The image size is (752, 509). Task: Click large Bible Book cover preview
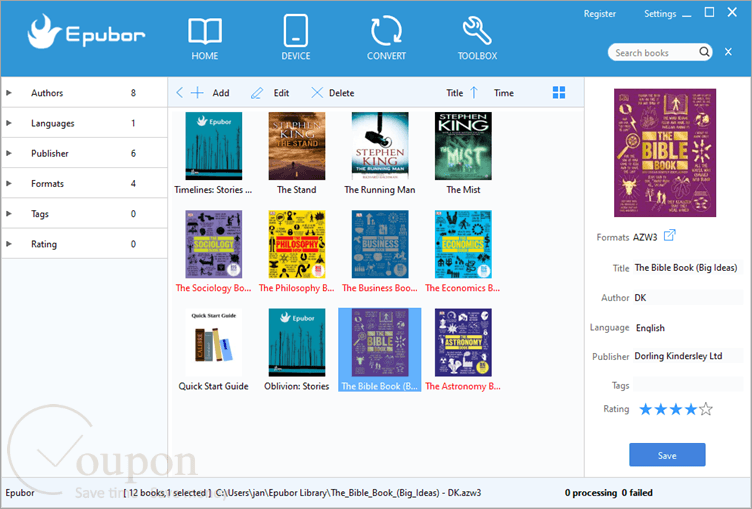[x=665, y=153]
